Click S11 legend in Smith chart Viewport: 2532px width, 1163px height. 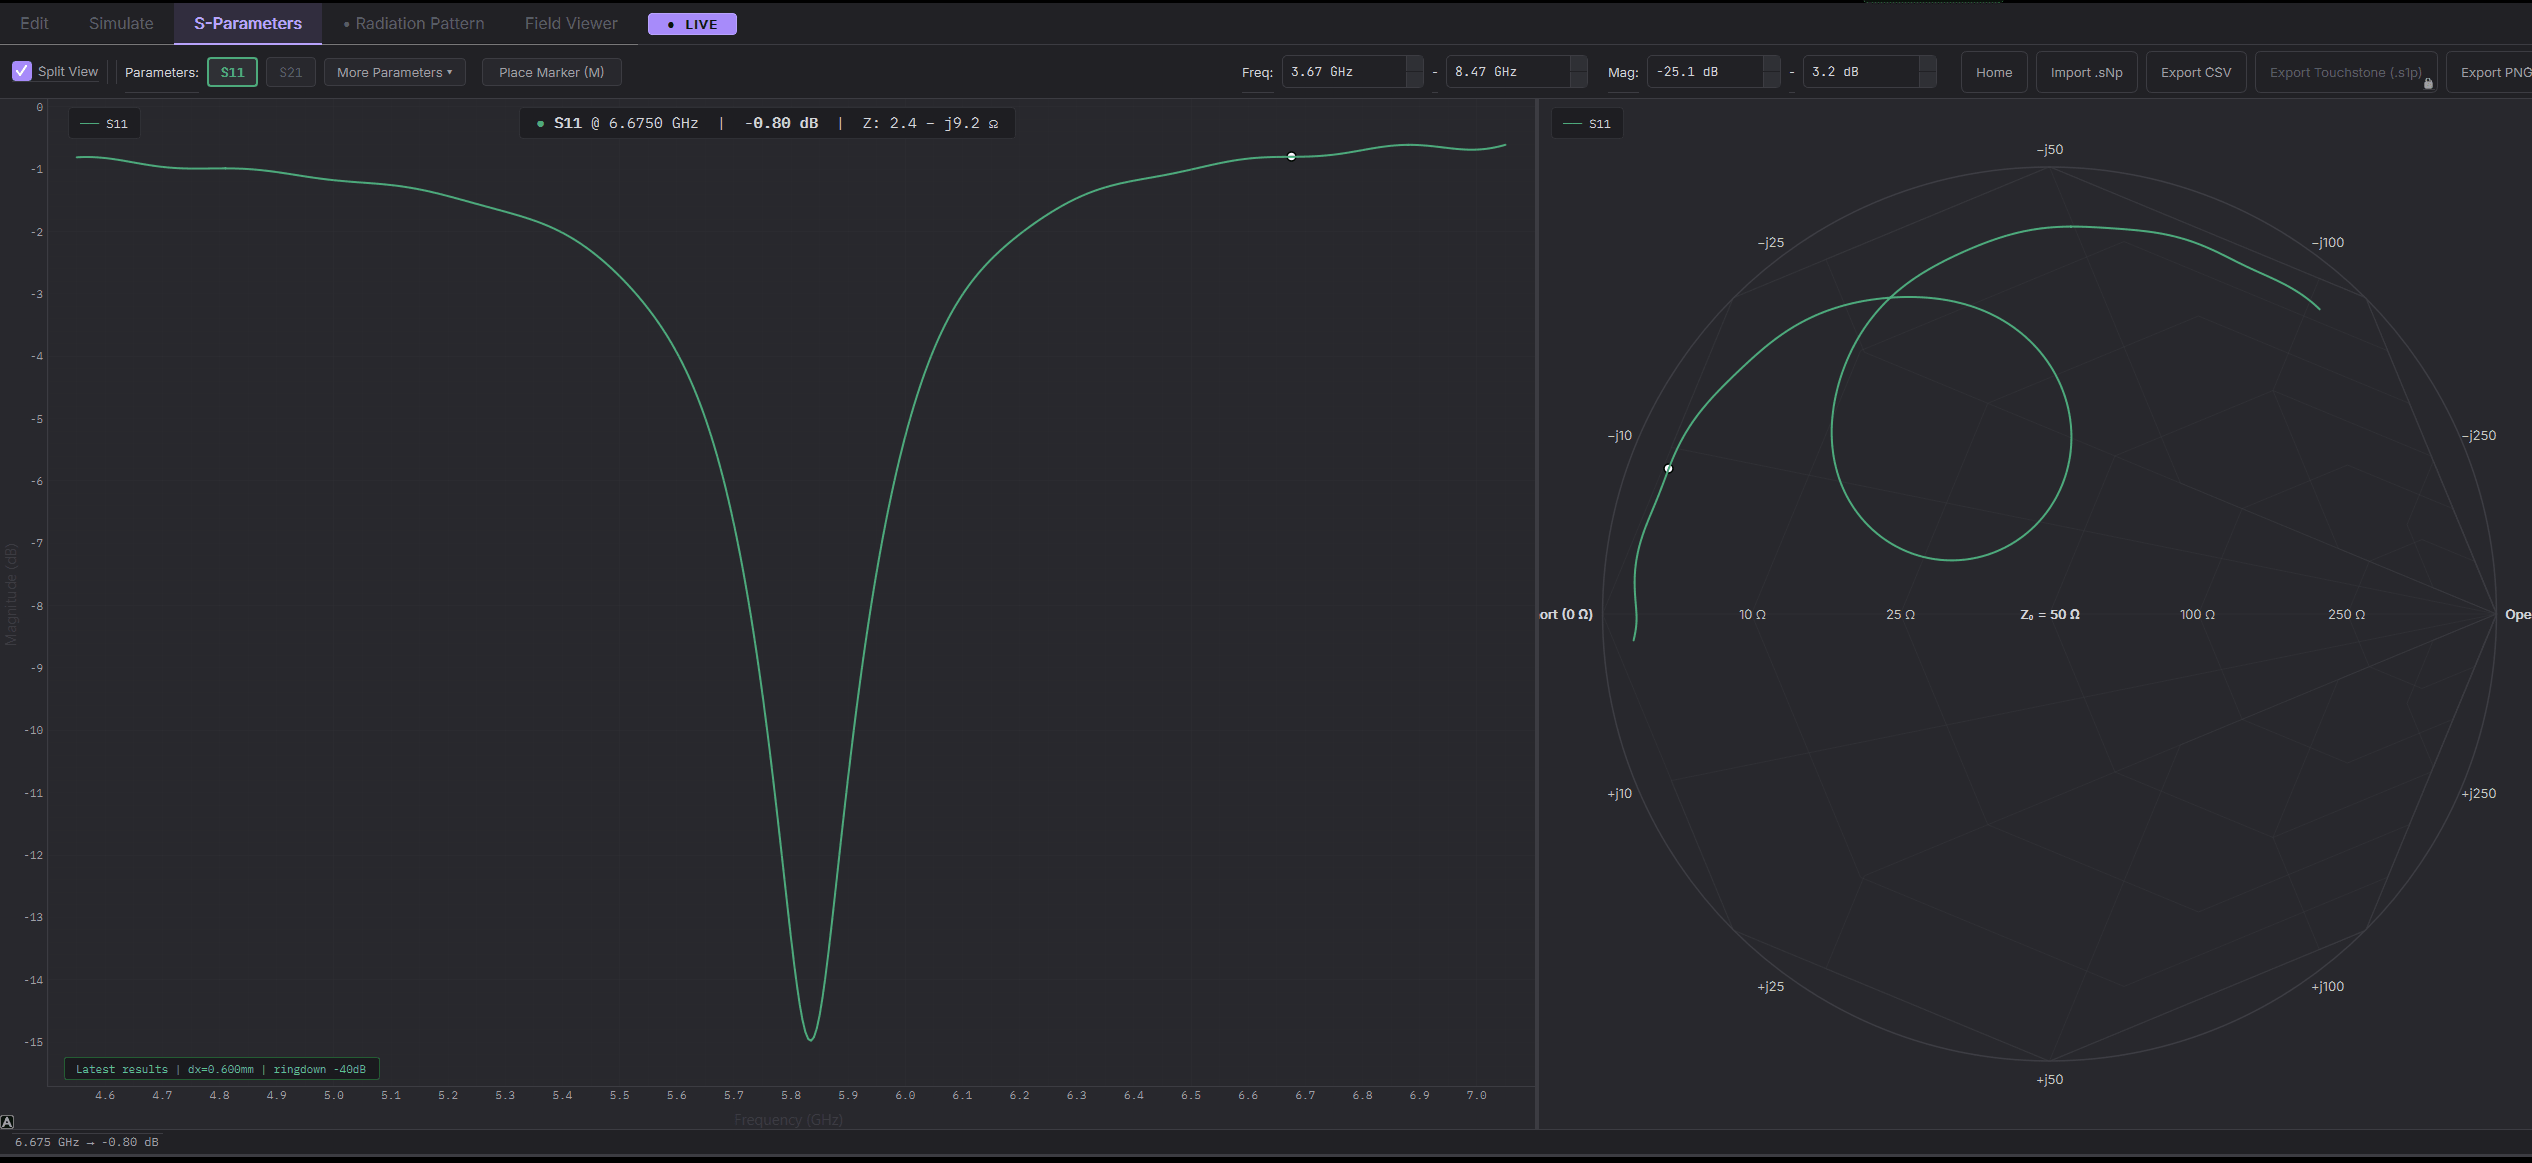pyautogui.click(x=1587, y=124)
